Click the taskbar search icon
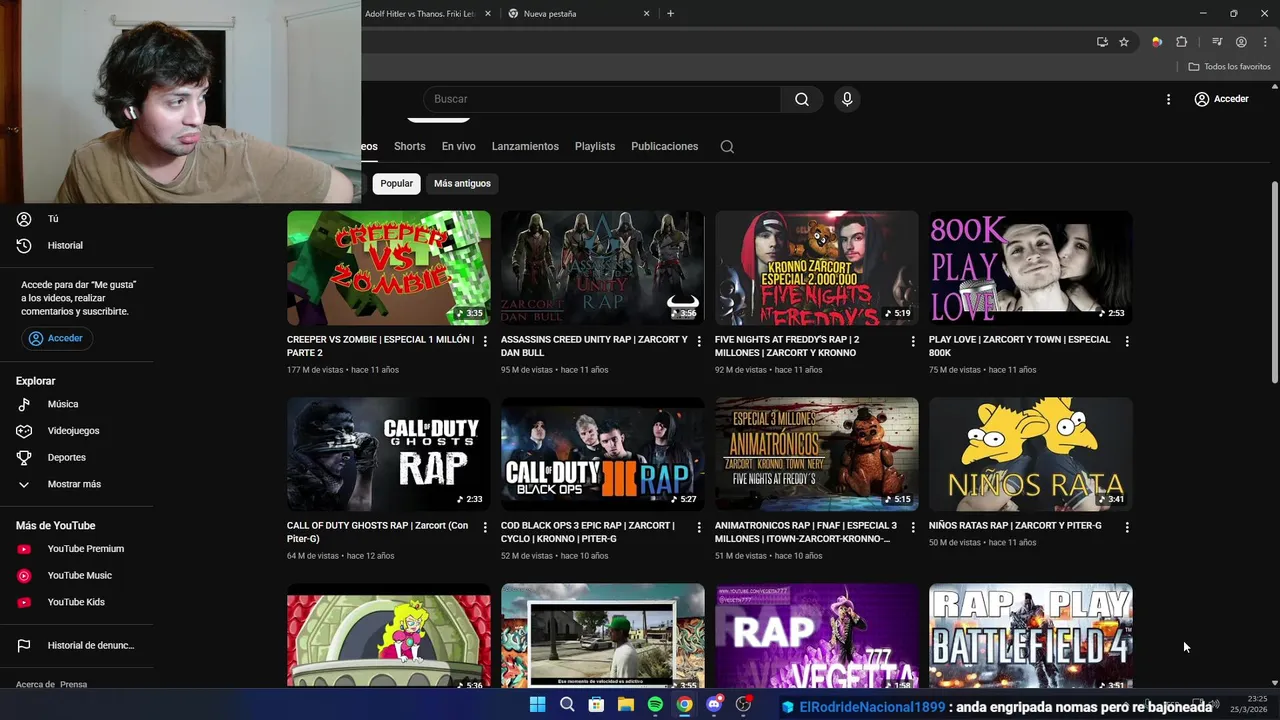Image resolution: width=1280 pixels, height=720 pixels. 567,705
